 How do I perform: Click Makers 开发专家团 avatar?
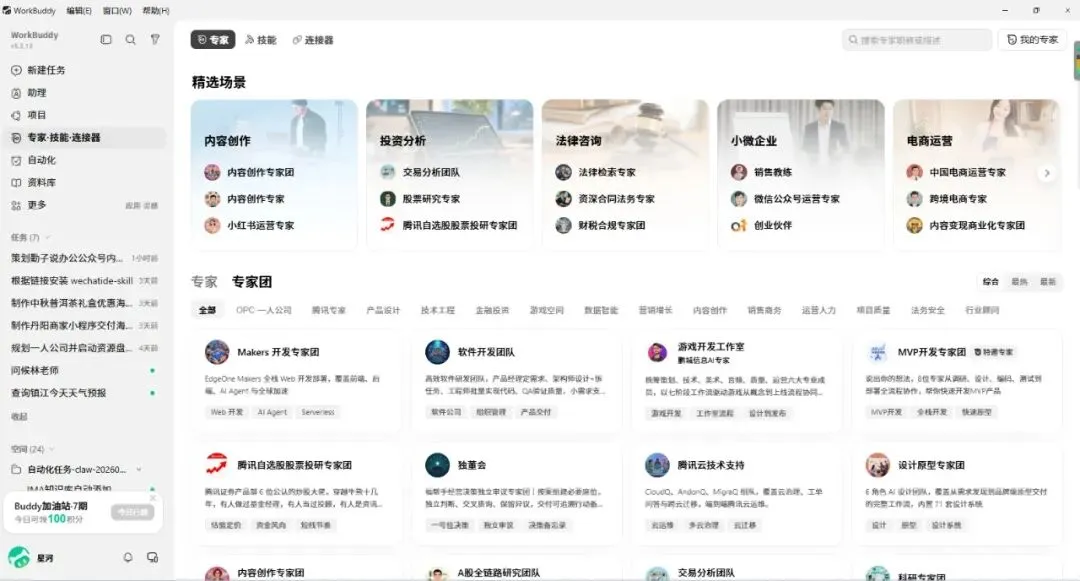tap(217, 352)
